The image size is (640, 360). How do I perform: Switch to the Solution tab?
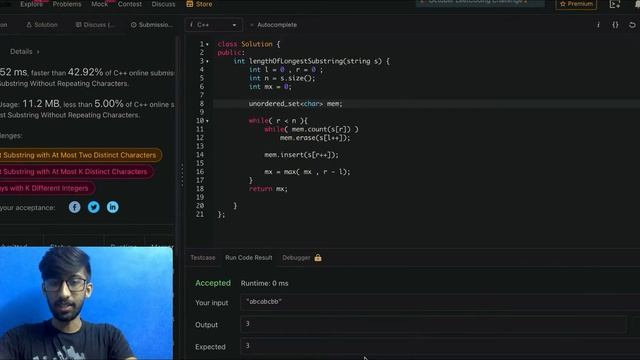pyautogui.click(x=42, y=25)
